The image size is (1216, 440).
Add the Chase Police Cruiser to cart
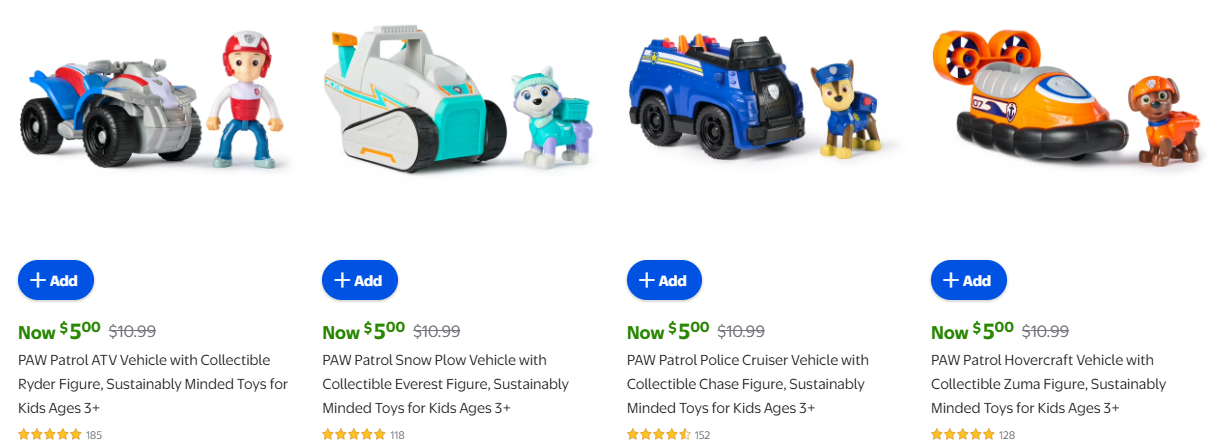[664, 280]
